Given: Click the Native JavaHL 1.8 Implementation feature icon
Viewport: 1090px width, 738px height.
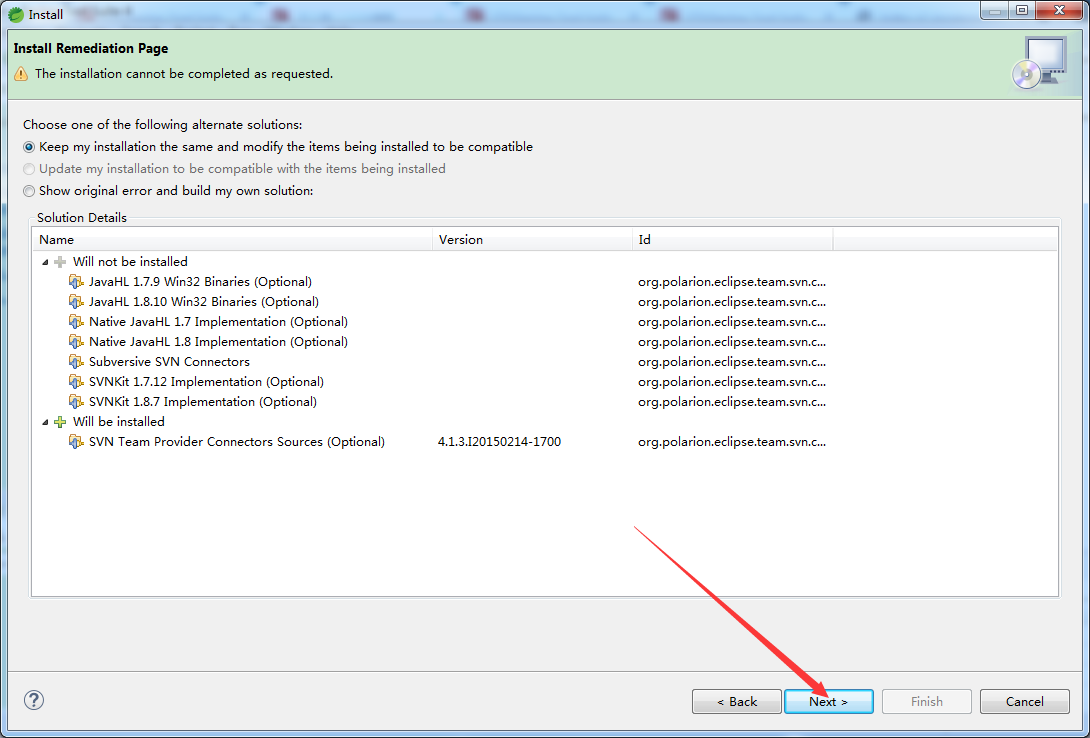Looking at the screenshot, I should 77,341.
